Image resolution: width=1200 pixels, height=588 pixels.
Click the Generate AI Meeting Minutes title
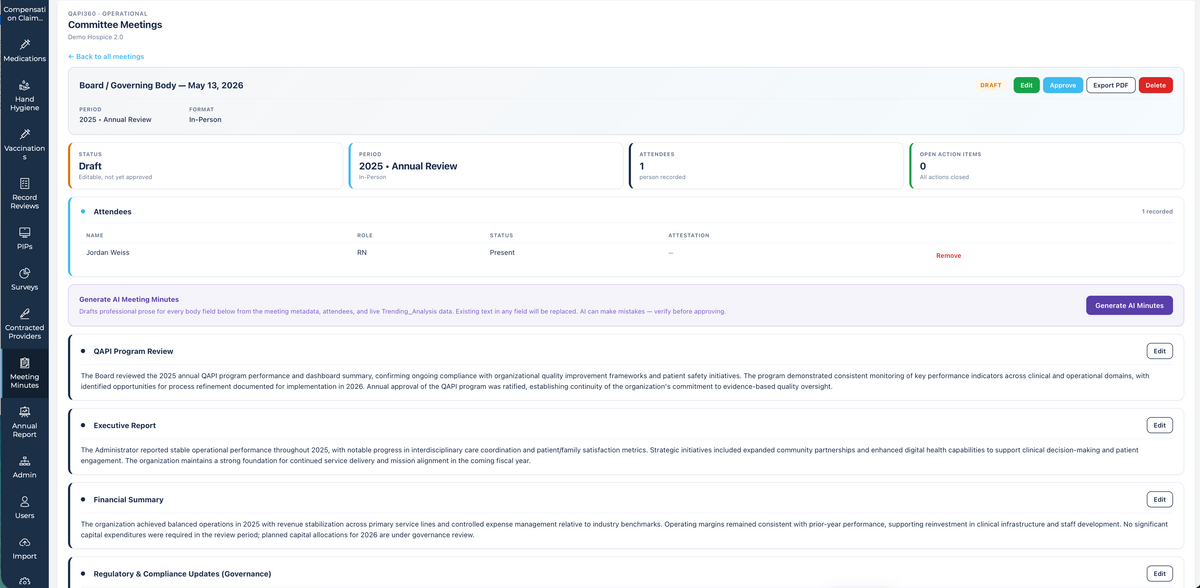point(129,299)
